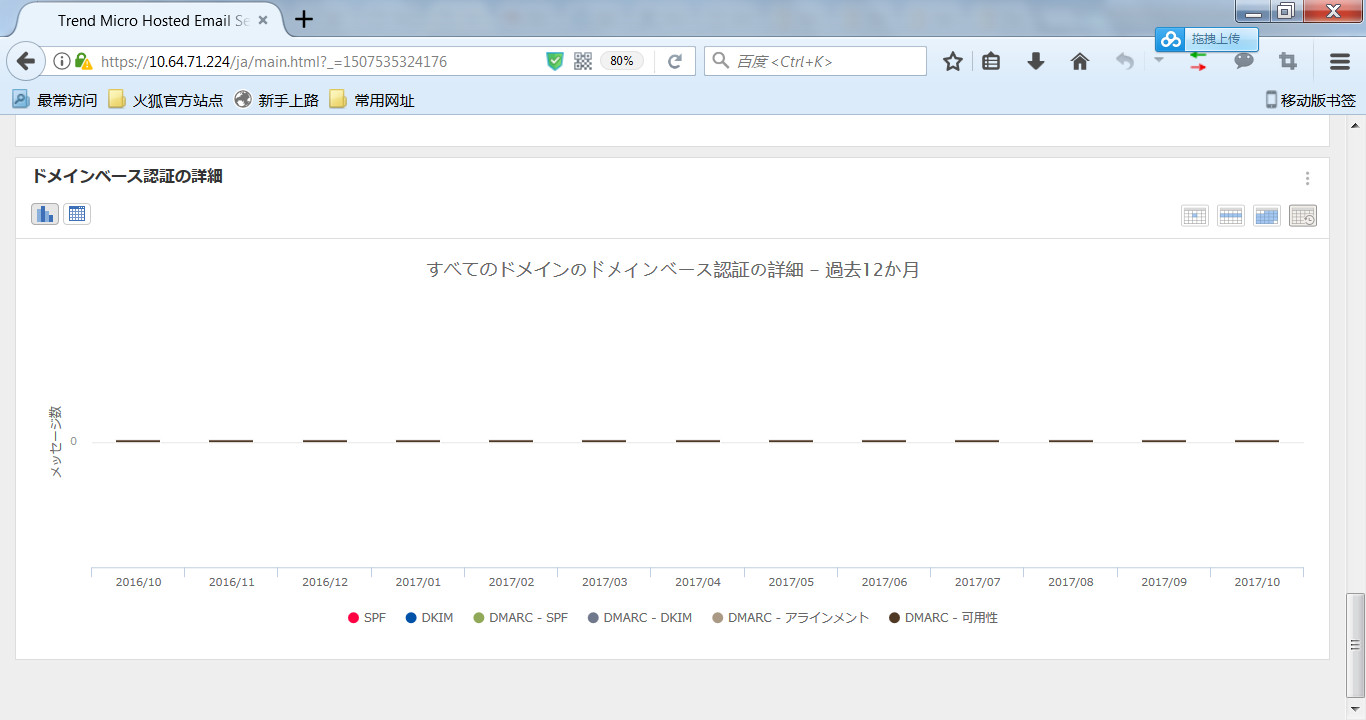Toggle SPF series in chart legend
Image resolution: width=1366 pixels, height=720 pixels.
point(367,618)
